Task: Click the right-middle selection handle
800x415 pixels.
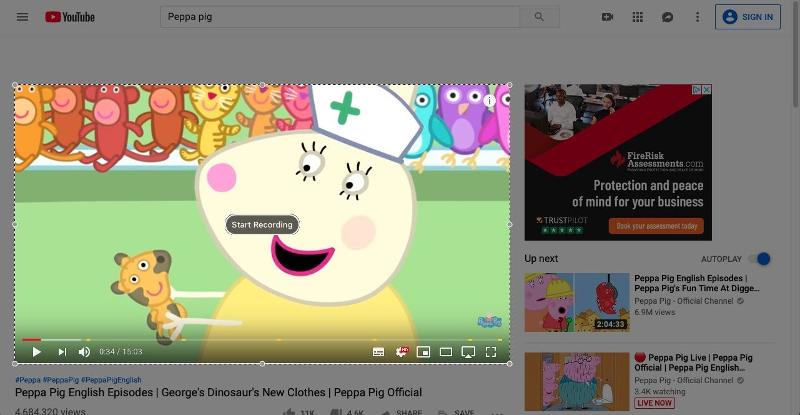Action: coord(510,224)
